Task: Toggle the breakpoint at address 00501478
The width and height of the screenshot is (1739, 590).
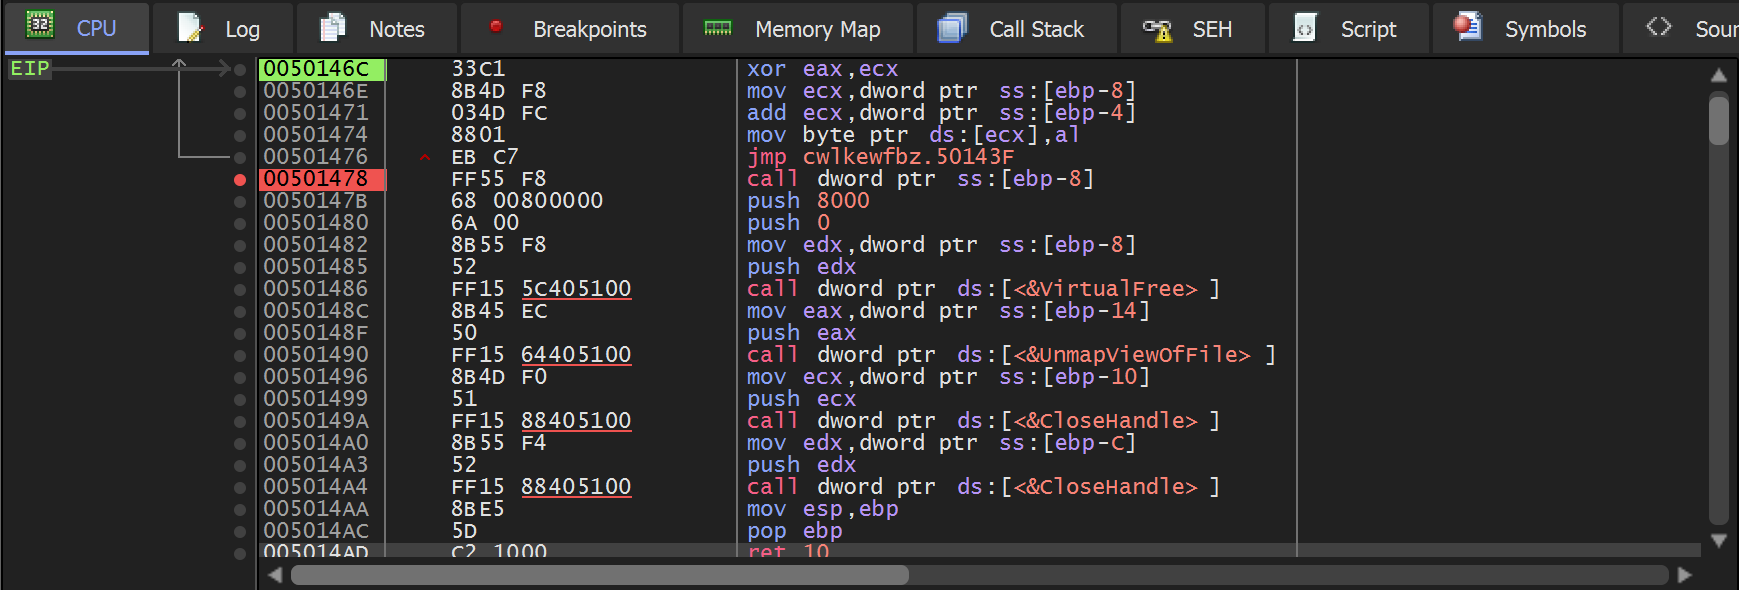Action: [x=240, y=180]
